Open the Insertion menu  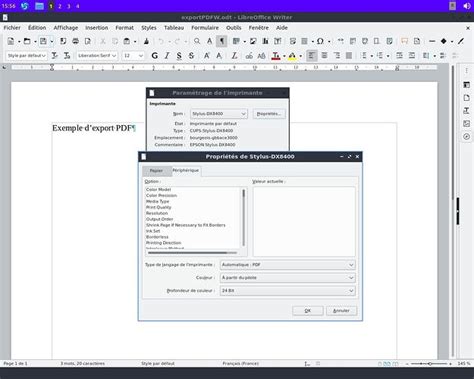tap(97, 28)
